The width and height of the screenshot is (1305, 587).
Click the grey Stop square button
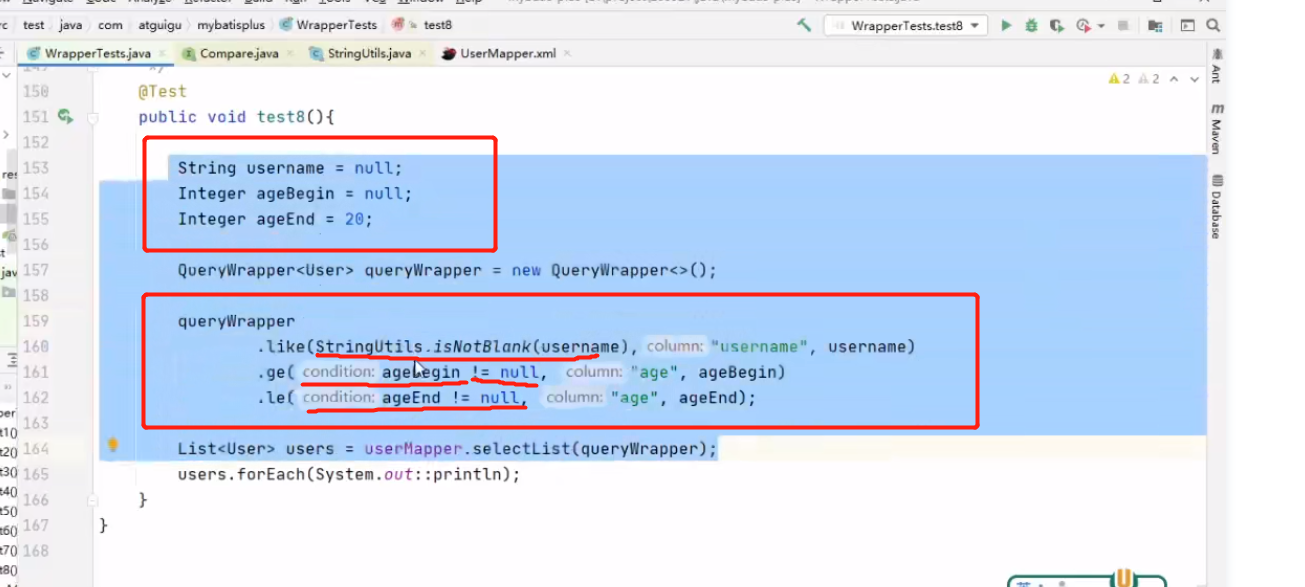[1123, 26]
